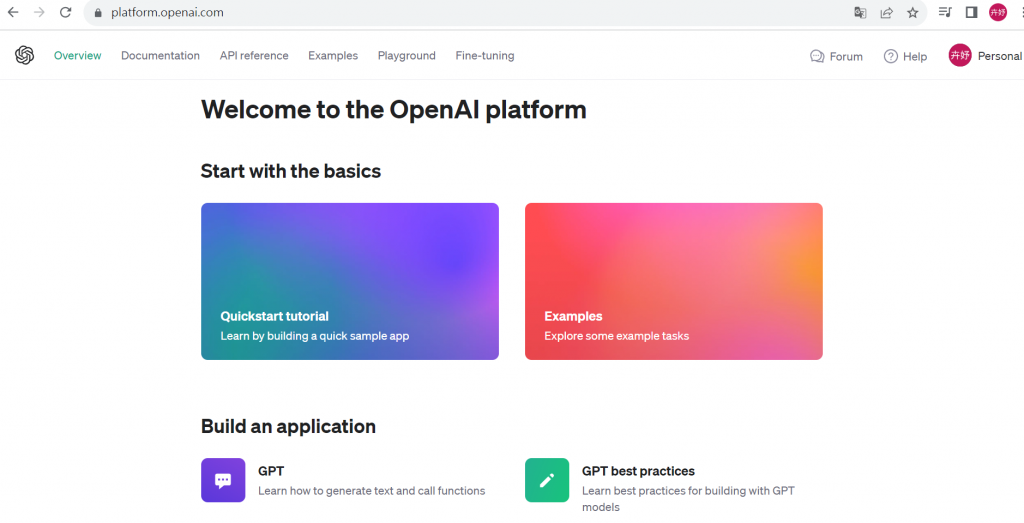Click the Help question mark icon
Screen dimensions: 1024x523
point(891,56)
